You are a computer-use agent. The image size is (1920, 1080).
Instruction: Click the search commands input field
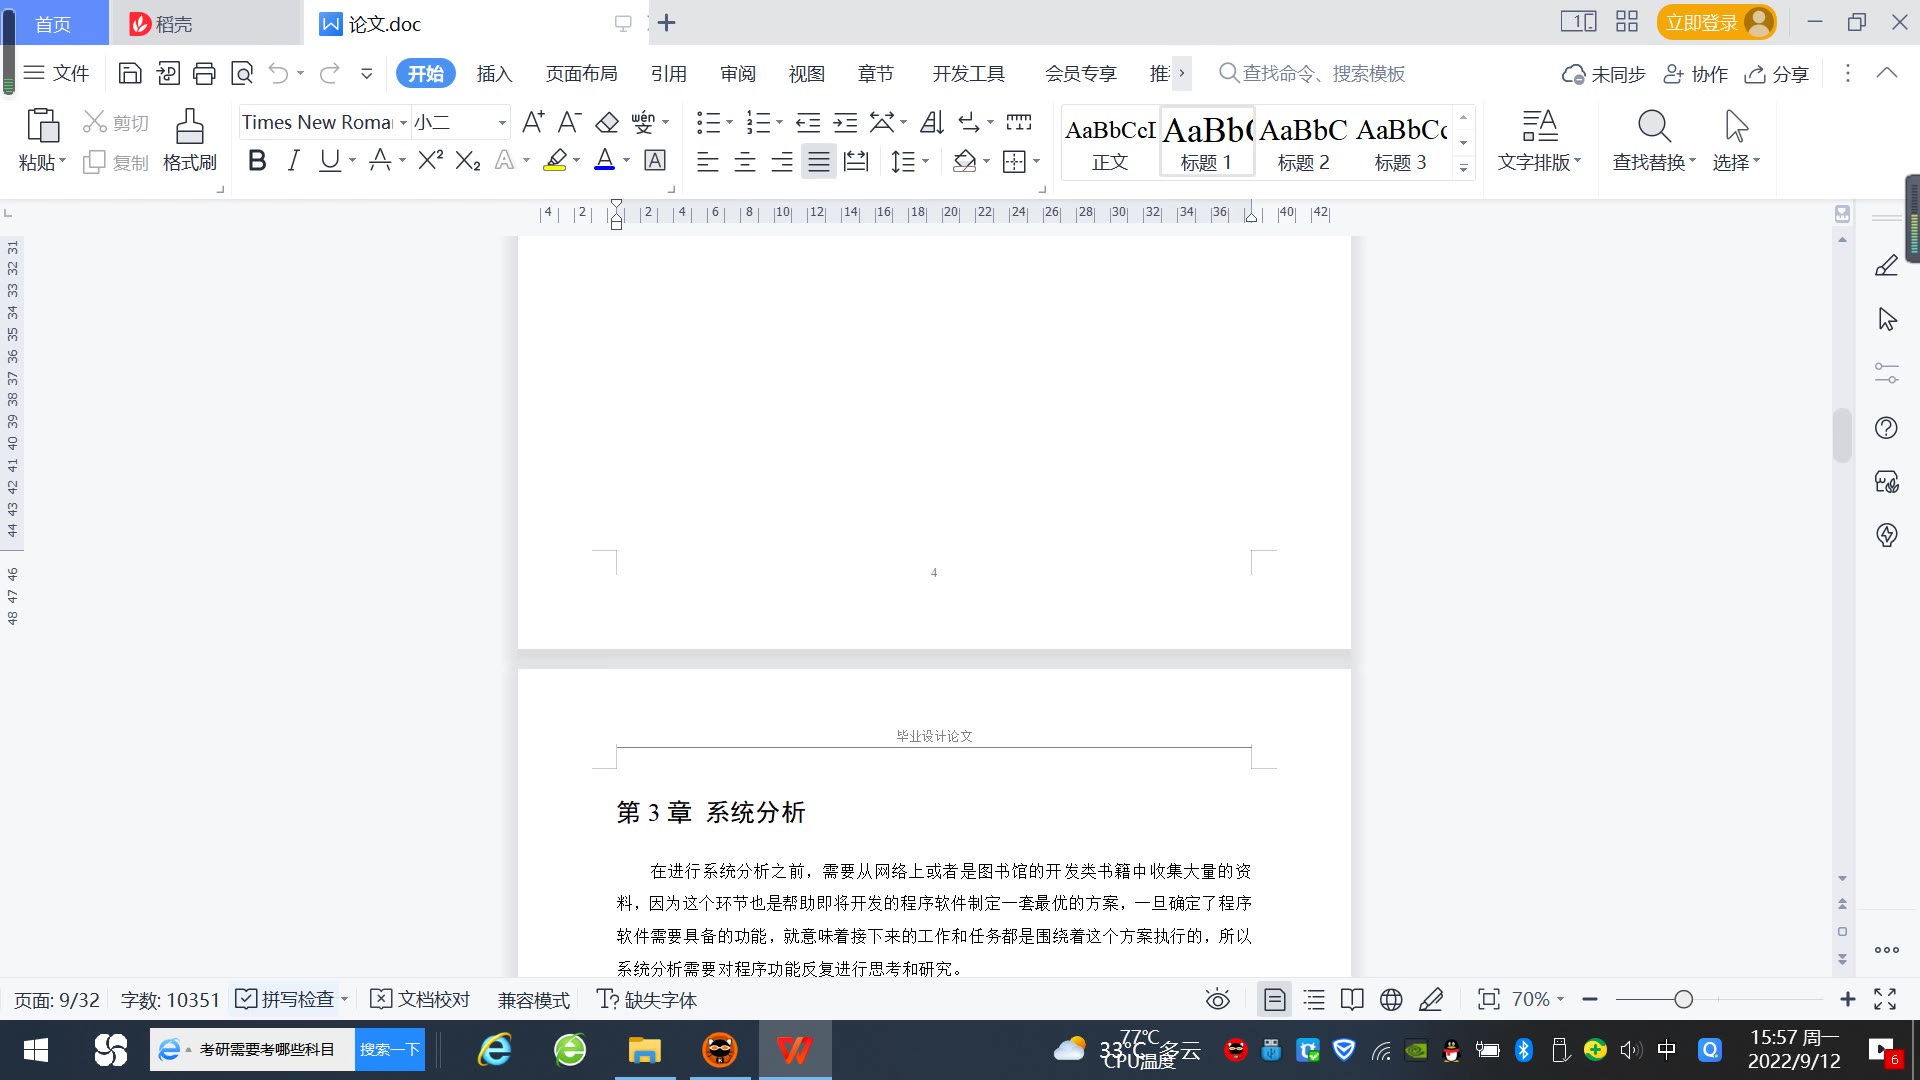point(1323,73)
